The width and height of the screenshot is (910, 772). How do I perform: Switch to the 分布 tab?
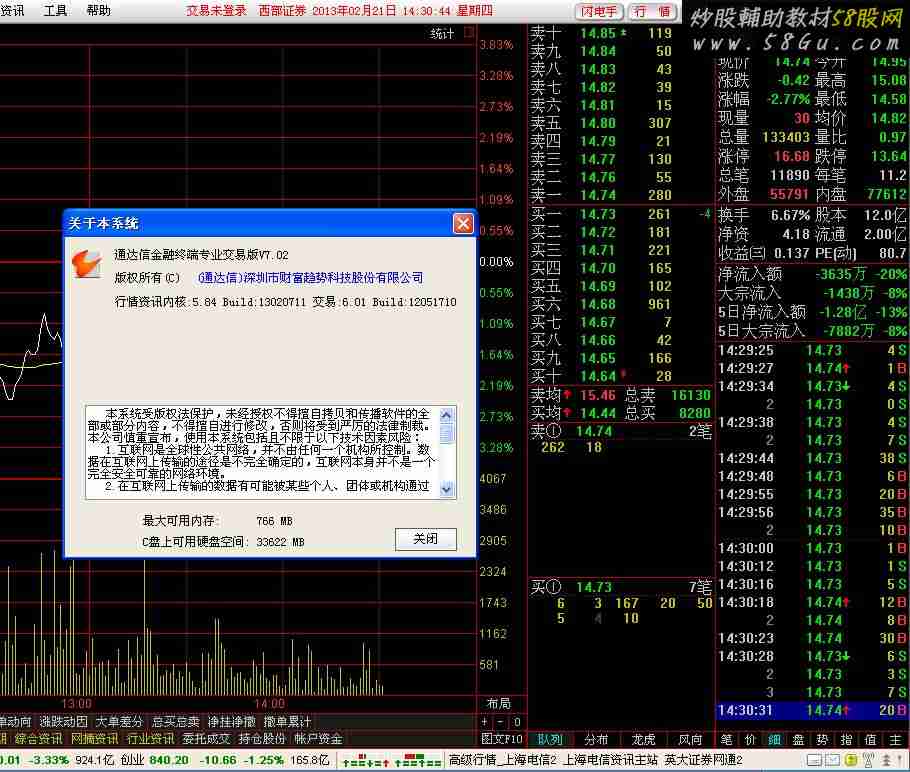tap(596, 739)
